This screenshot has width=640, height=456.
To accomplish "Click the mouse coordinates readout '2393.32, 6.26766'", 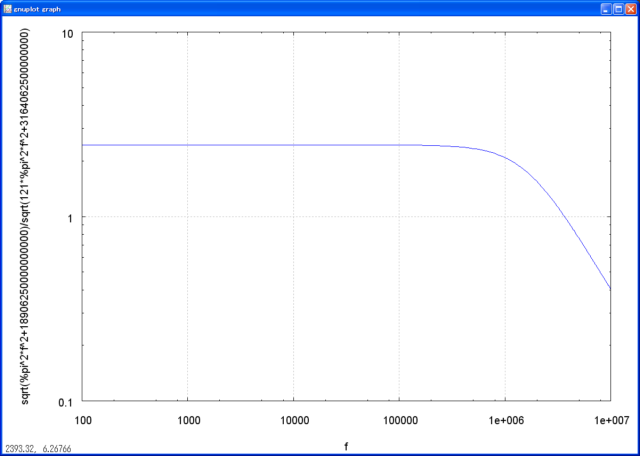I will [x=38, y=449].
